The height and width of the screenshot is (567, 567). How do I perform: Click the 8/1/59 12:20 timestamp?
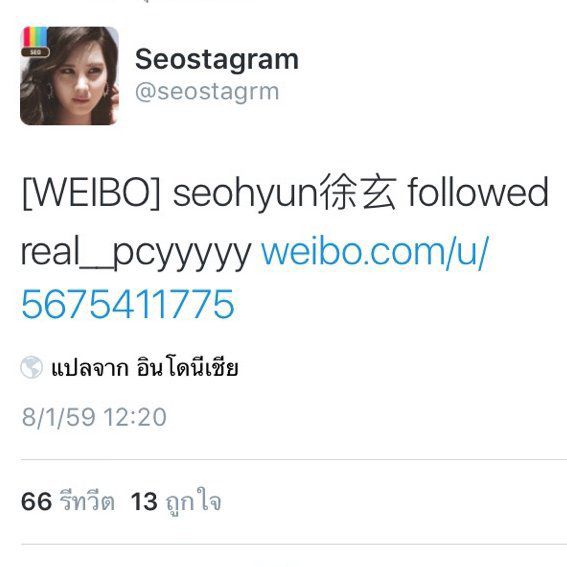pyautogui.click(x=94, y=417)
